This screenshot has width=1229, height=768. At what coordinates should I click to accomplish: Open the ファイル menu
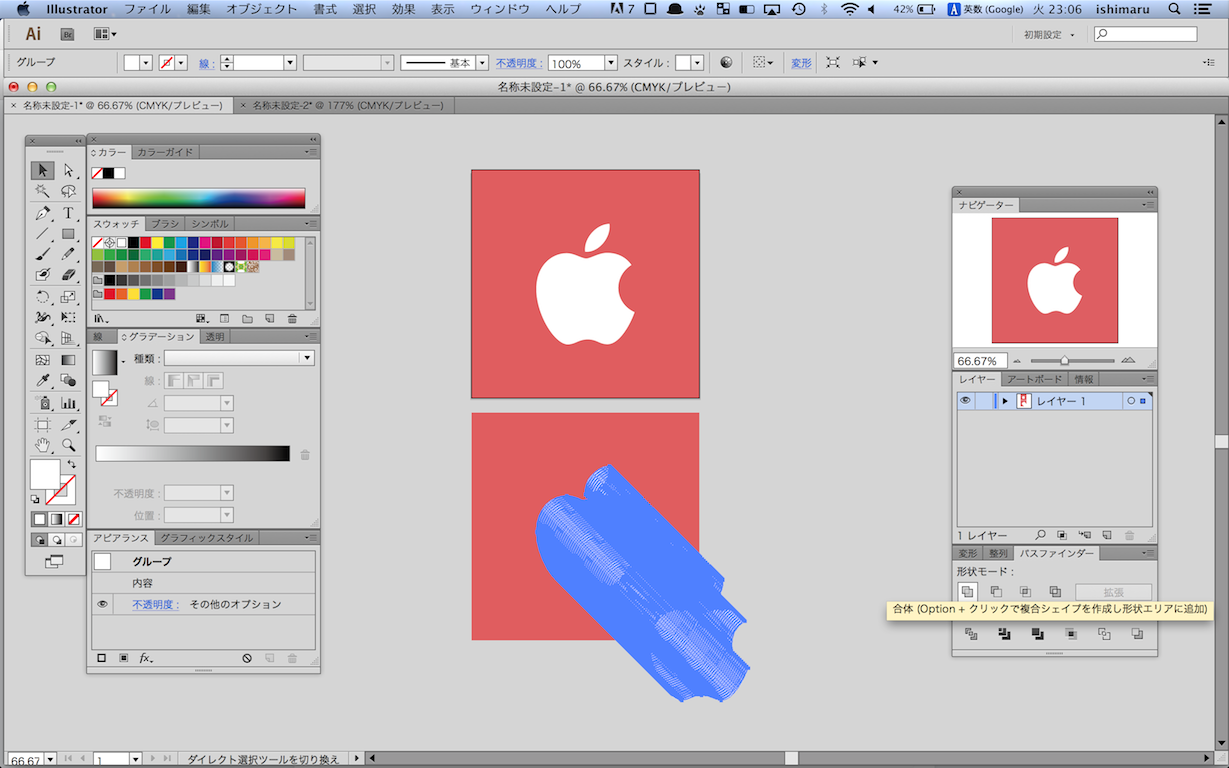[x=147, y=9]
